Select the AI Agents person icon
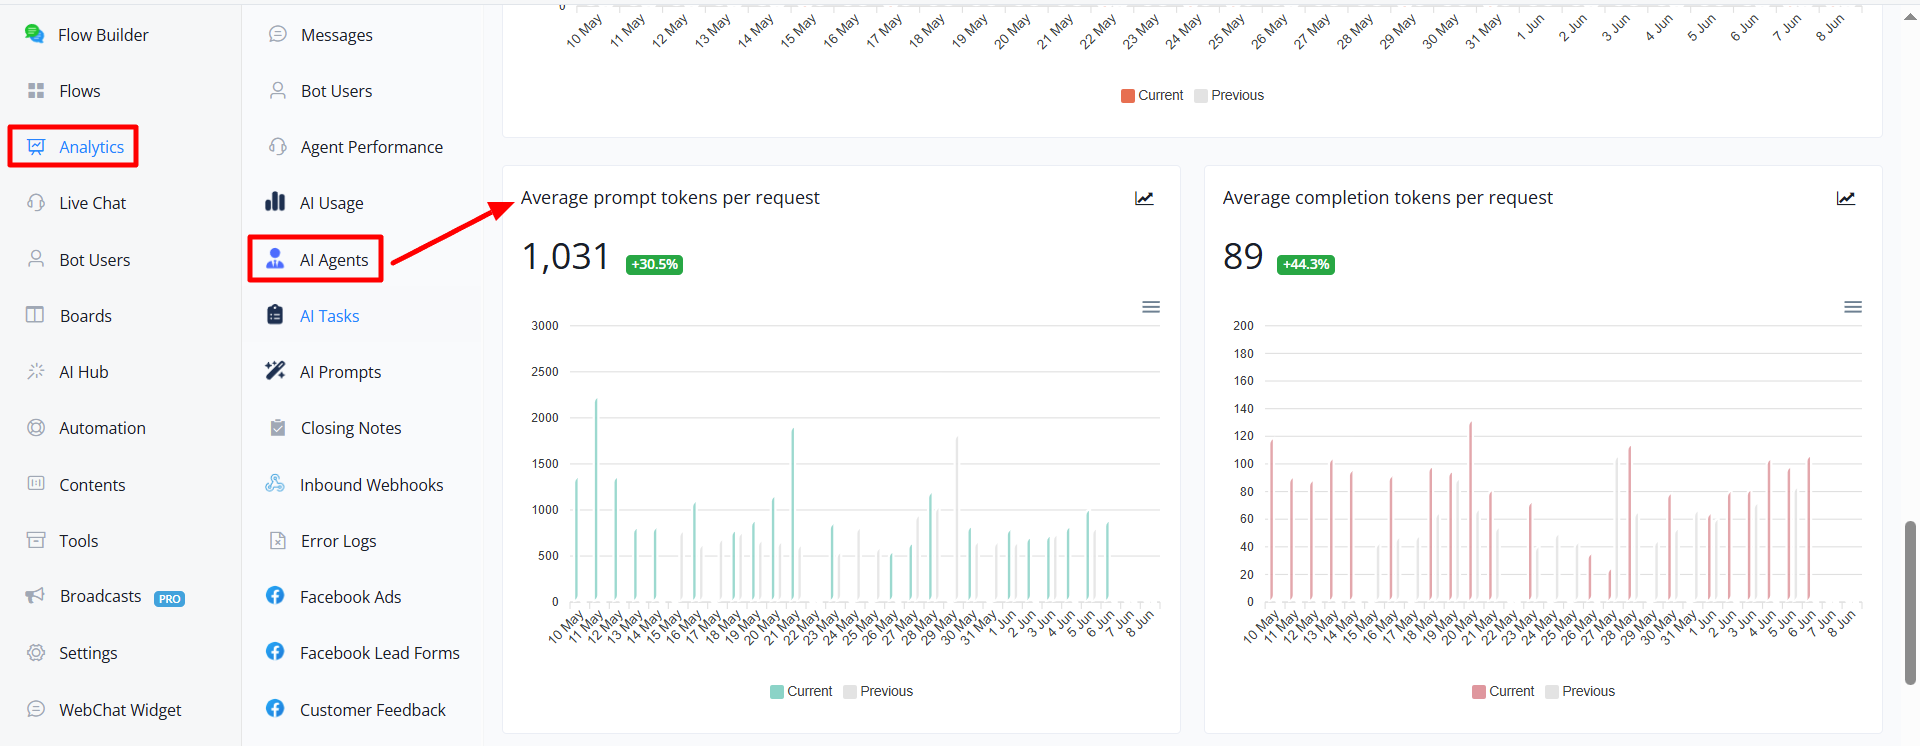This screenshot has width=1920, height=746. point(275,259)
